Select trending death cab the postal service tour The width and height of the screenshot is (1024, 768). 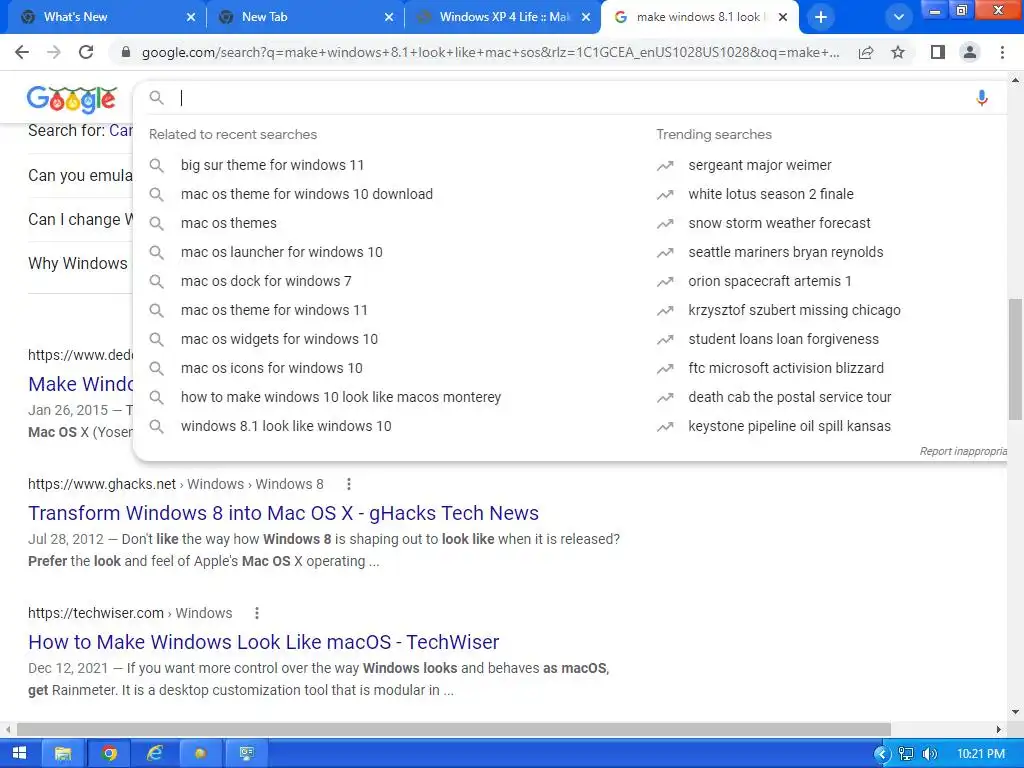tap(790, 397)
